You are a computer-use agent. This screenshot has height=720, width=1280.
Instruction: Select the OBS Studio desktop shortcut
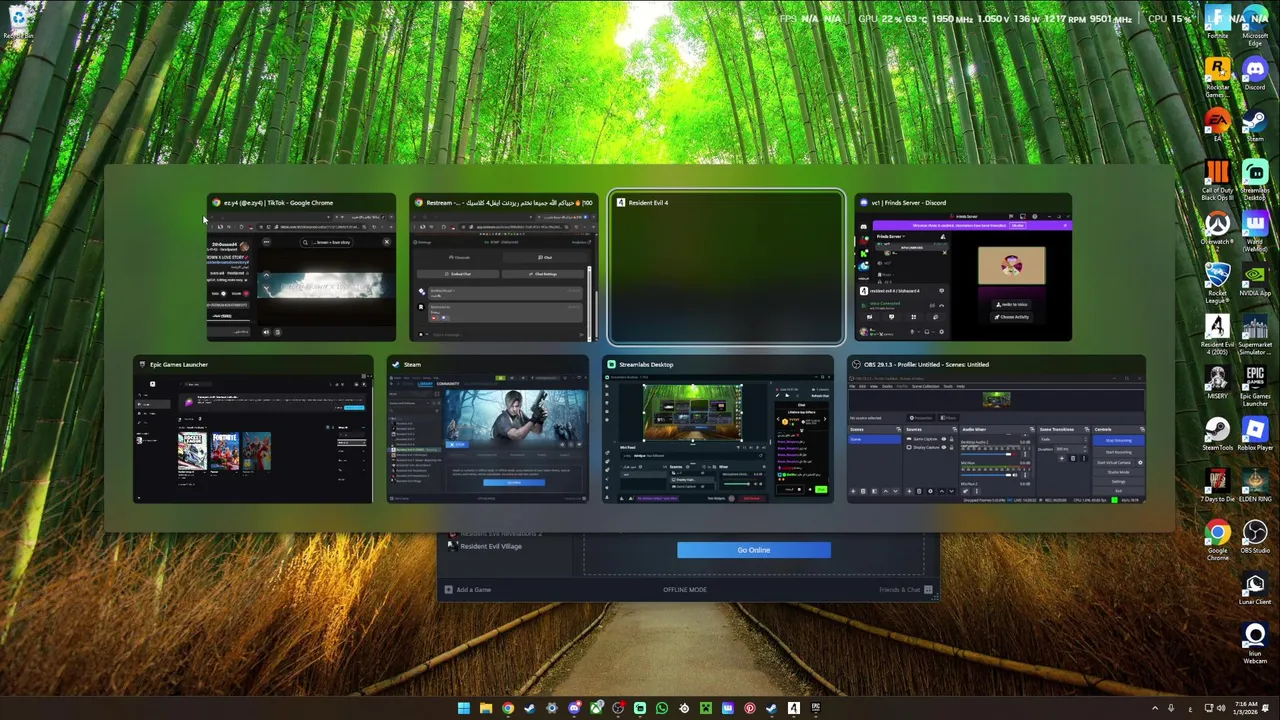tap(1255, 538)
